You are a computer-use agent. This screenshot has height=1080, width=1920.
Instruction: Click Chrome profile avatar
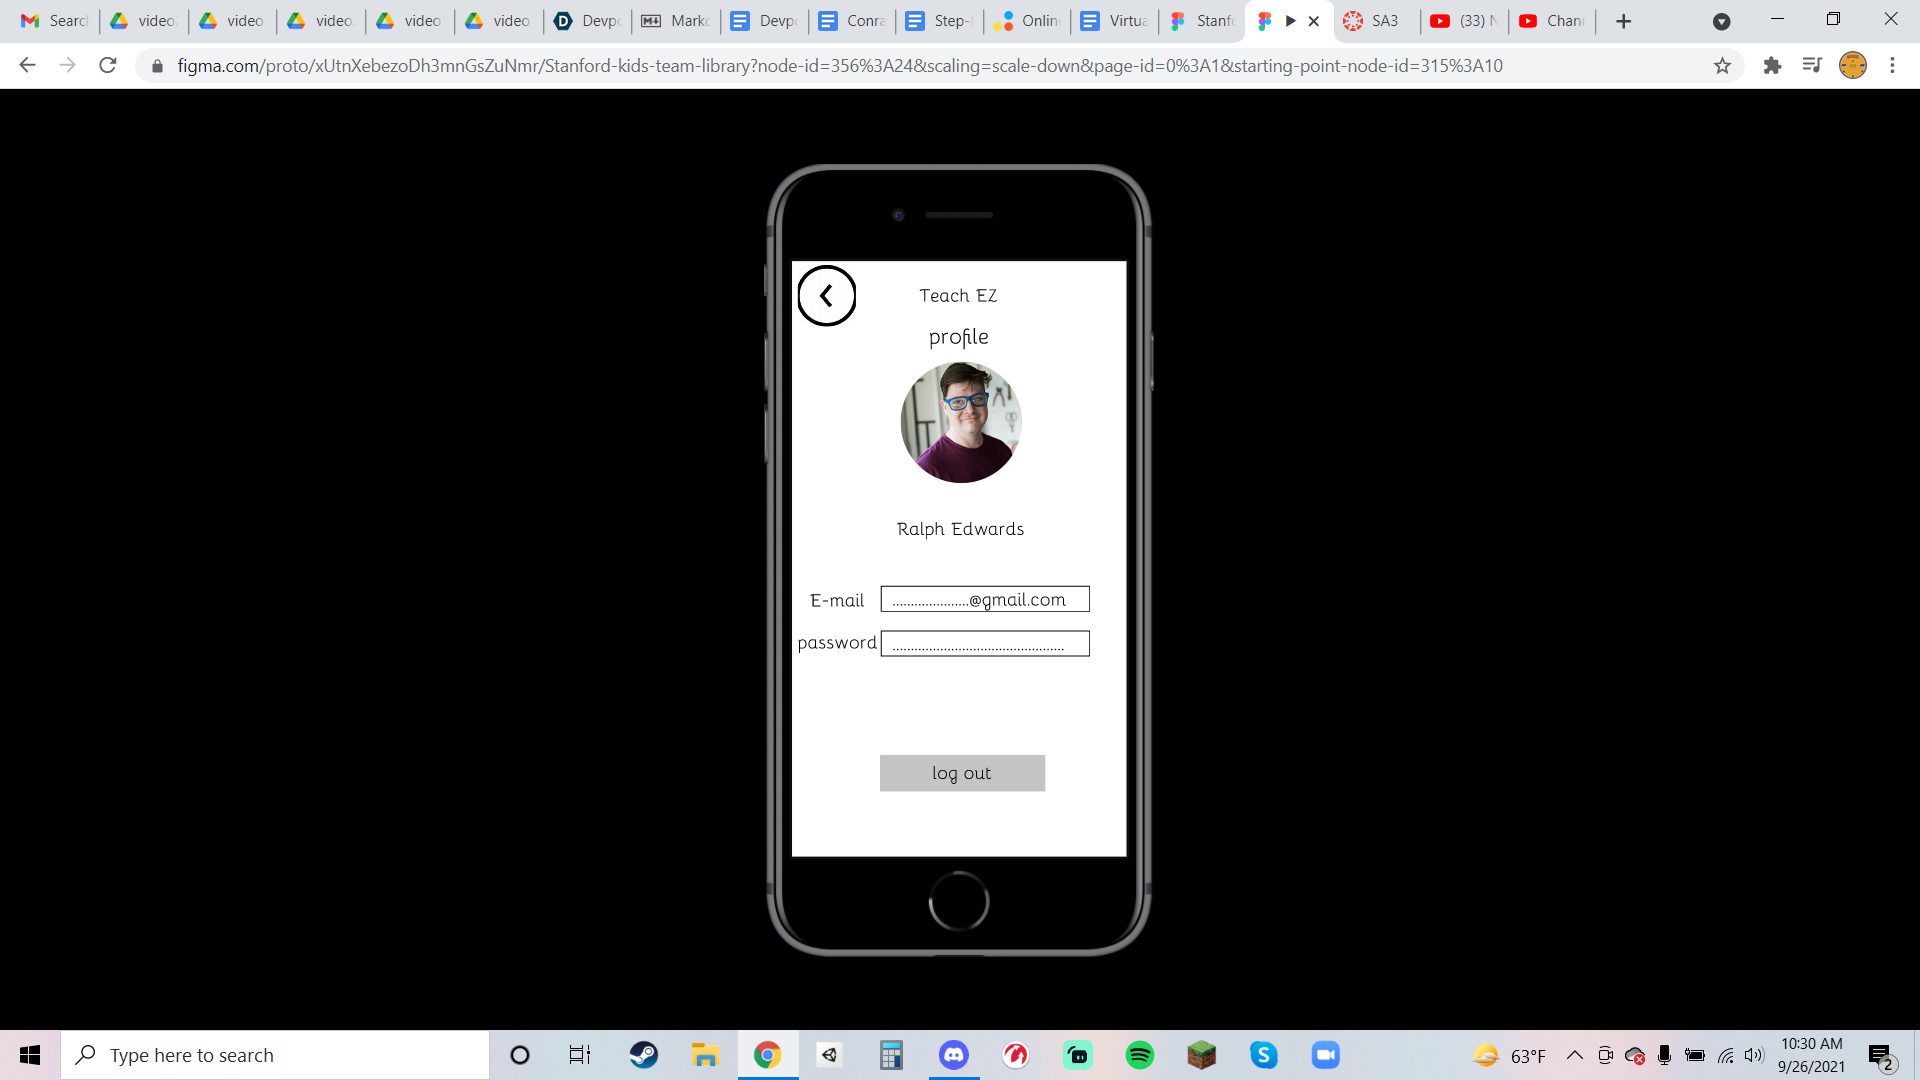[x=1852, y=66]
